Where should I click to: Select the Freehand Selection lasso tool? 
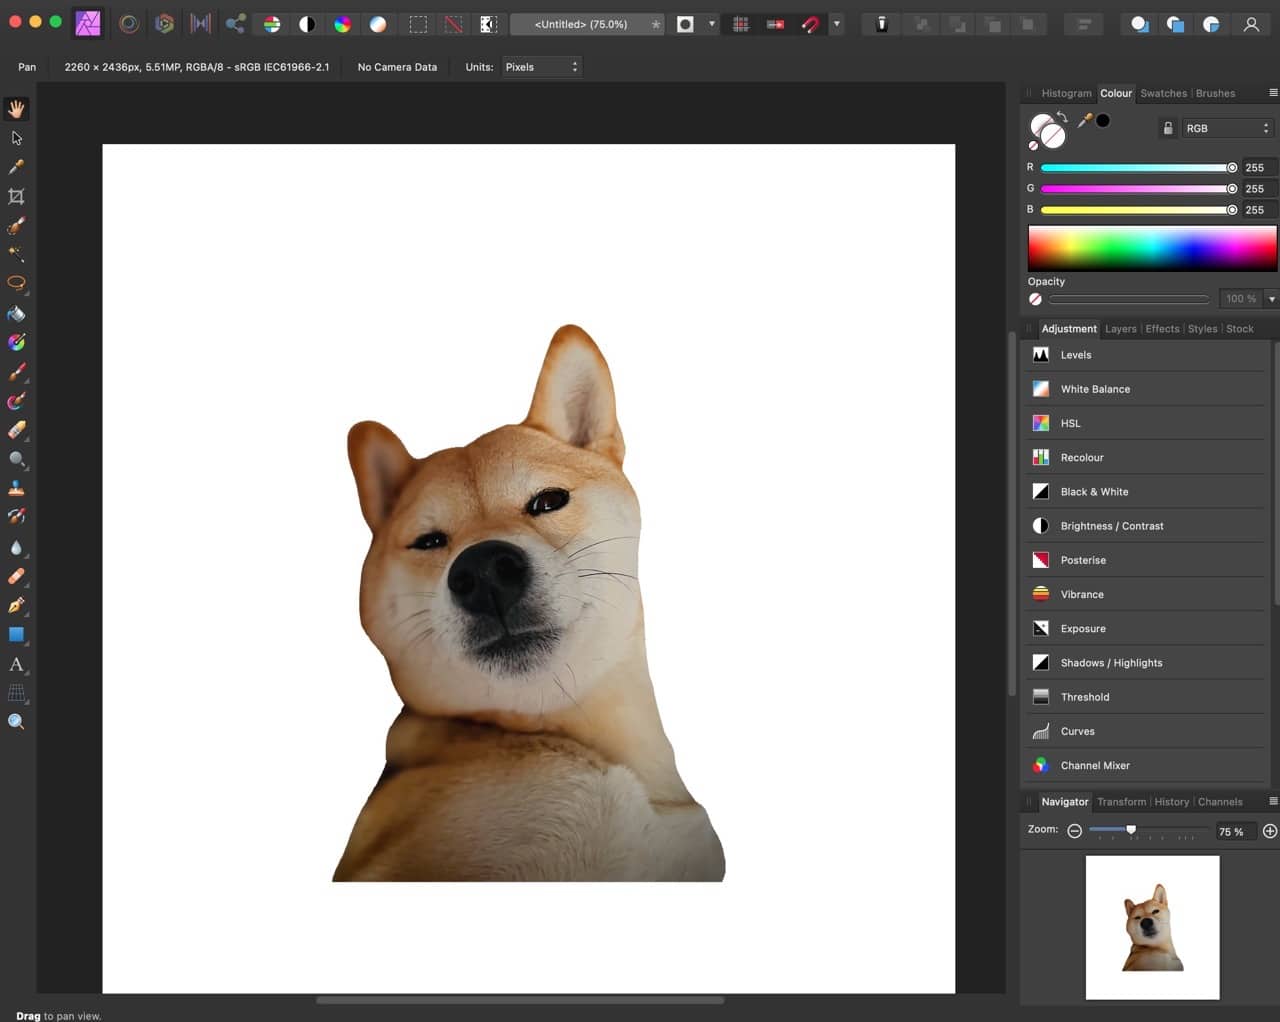[x=16, y=283]
